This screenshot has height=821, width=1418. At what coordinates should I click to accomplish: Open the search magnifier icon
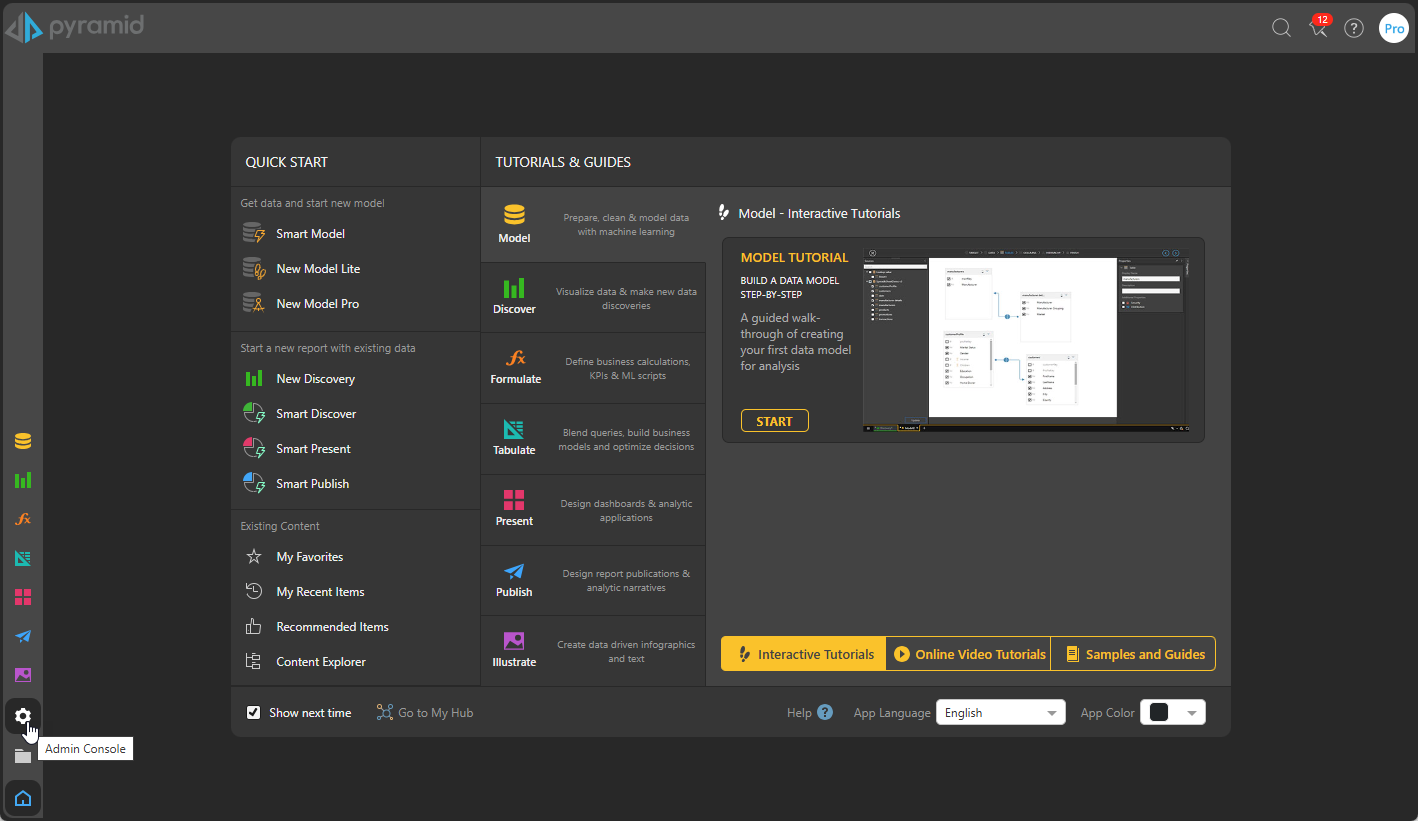(1281, 28)
